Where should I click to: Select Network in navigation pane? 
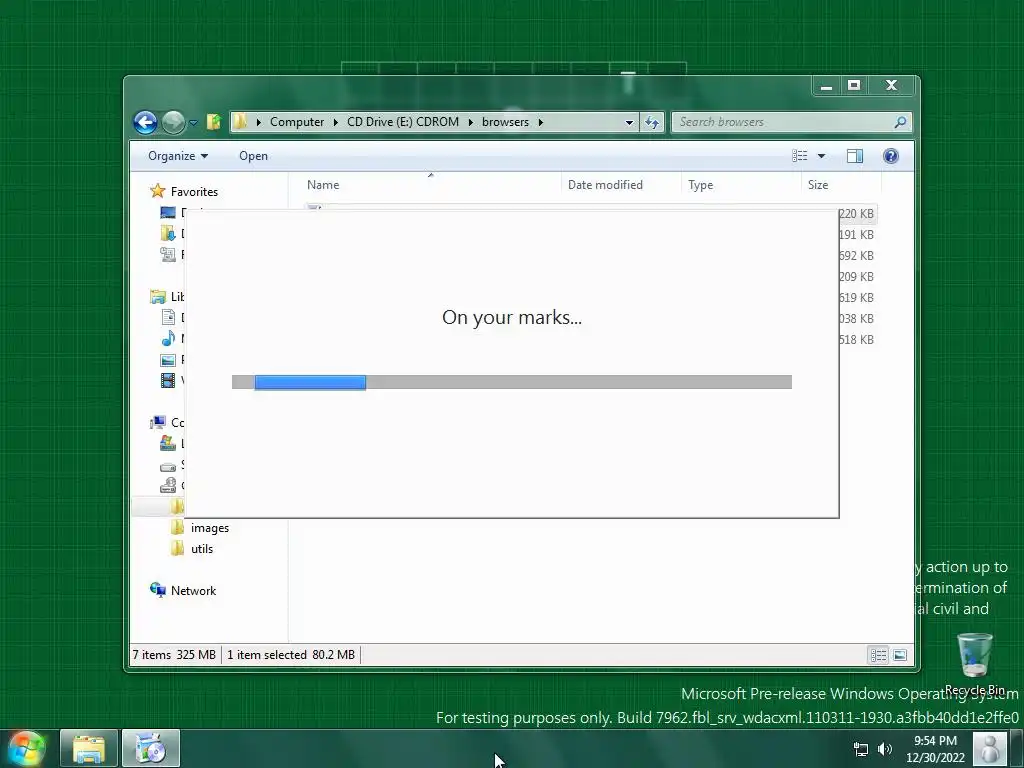point(193,590)
